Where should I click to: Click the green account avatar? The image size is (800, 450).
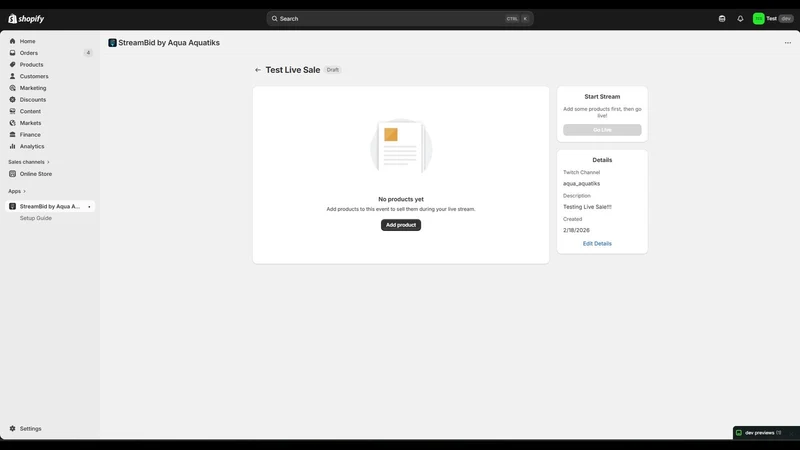click(759, 19)
